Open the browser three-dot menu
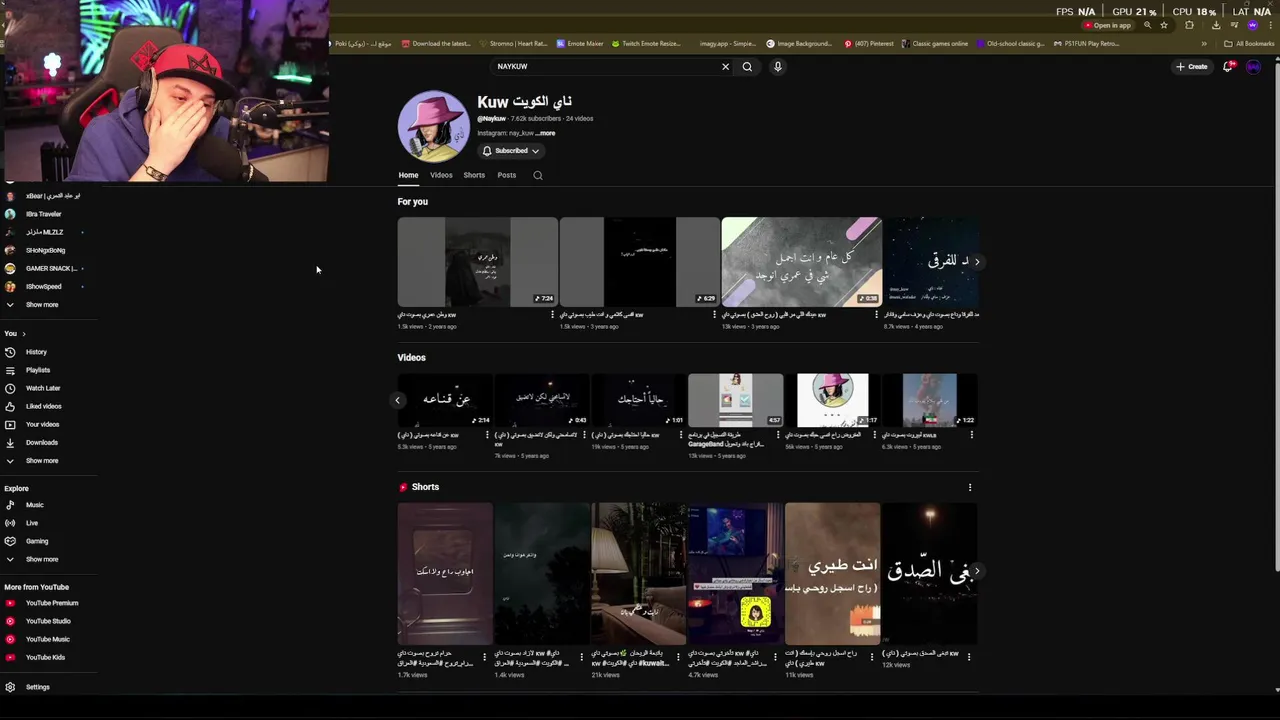 coord(1270,25)
